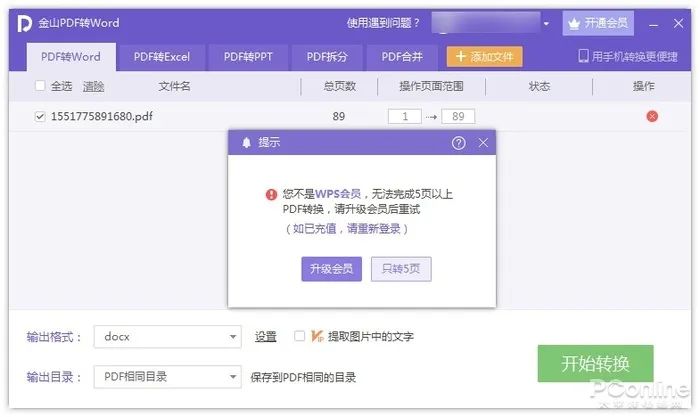The height and width of the screenshot is (417, 700).
Task: Switch to the PDF转Word tab
Action: [71, 57]
